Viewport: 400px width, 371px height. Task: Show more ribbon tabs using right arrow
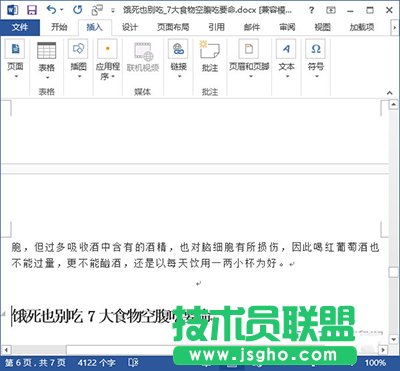394,28
